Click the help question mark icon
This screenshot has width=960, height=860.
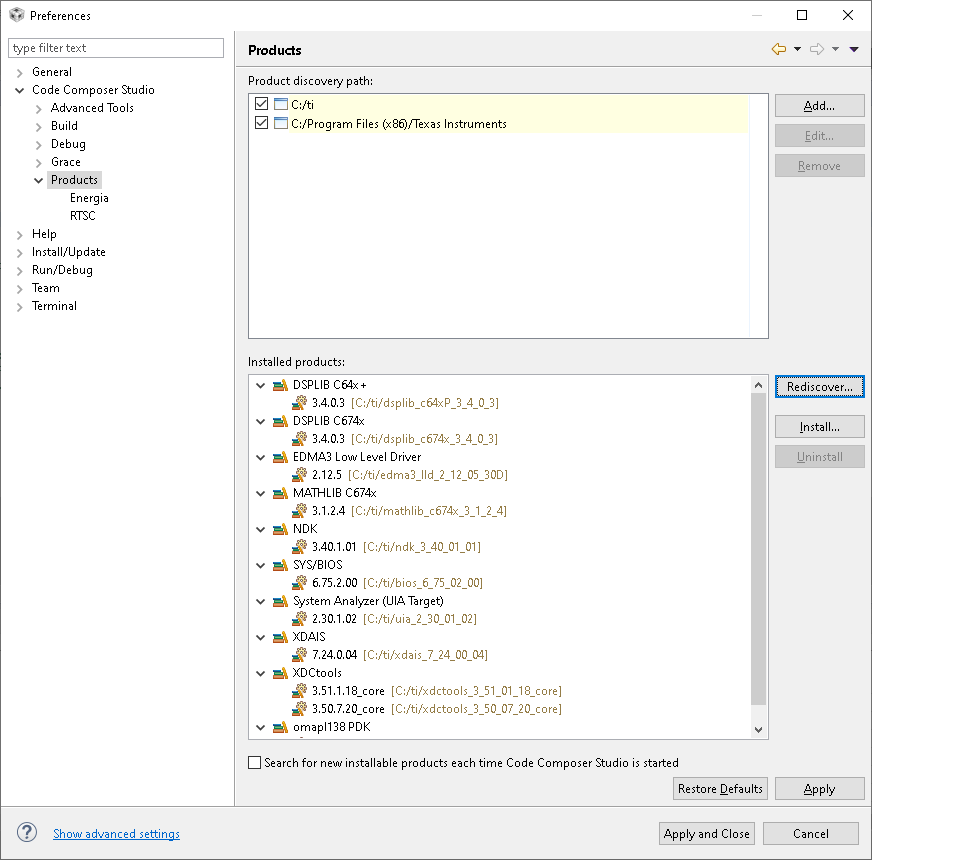coord(27,832)
